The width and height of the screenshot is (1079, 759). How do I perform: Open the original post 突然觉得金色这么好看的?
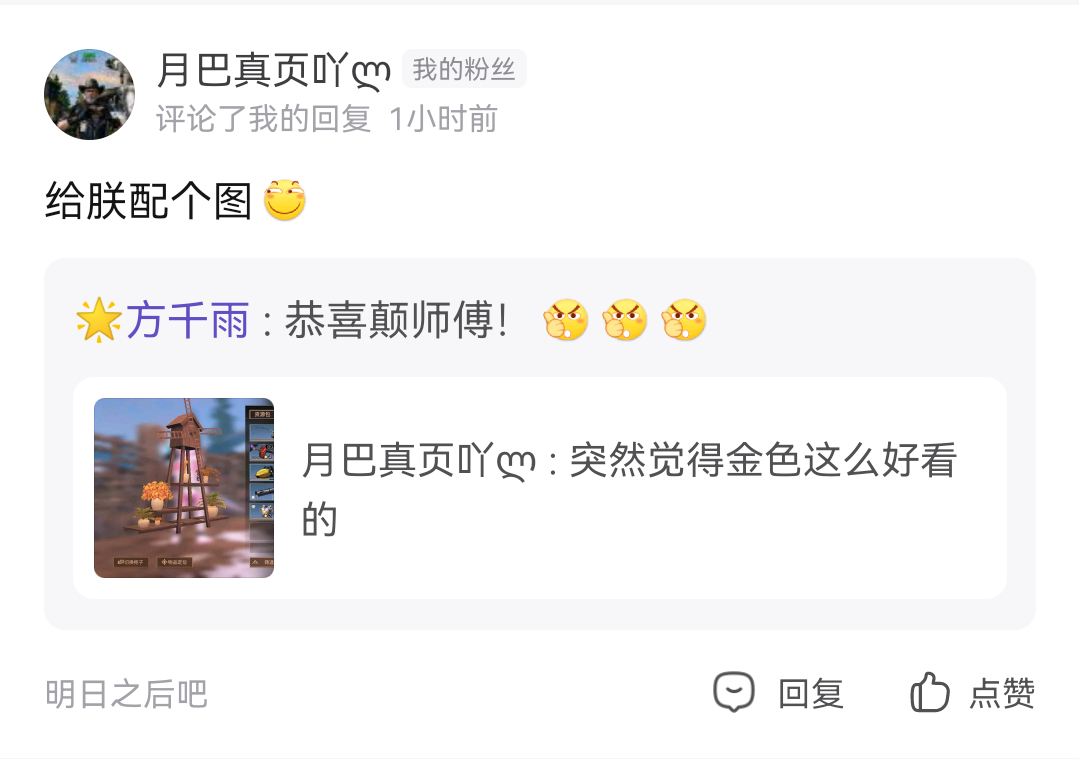(x=763, y=460)
